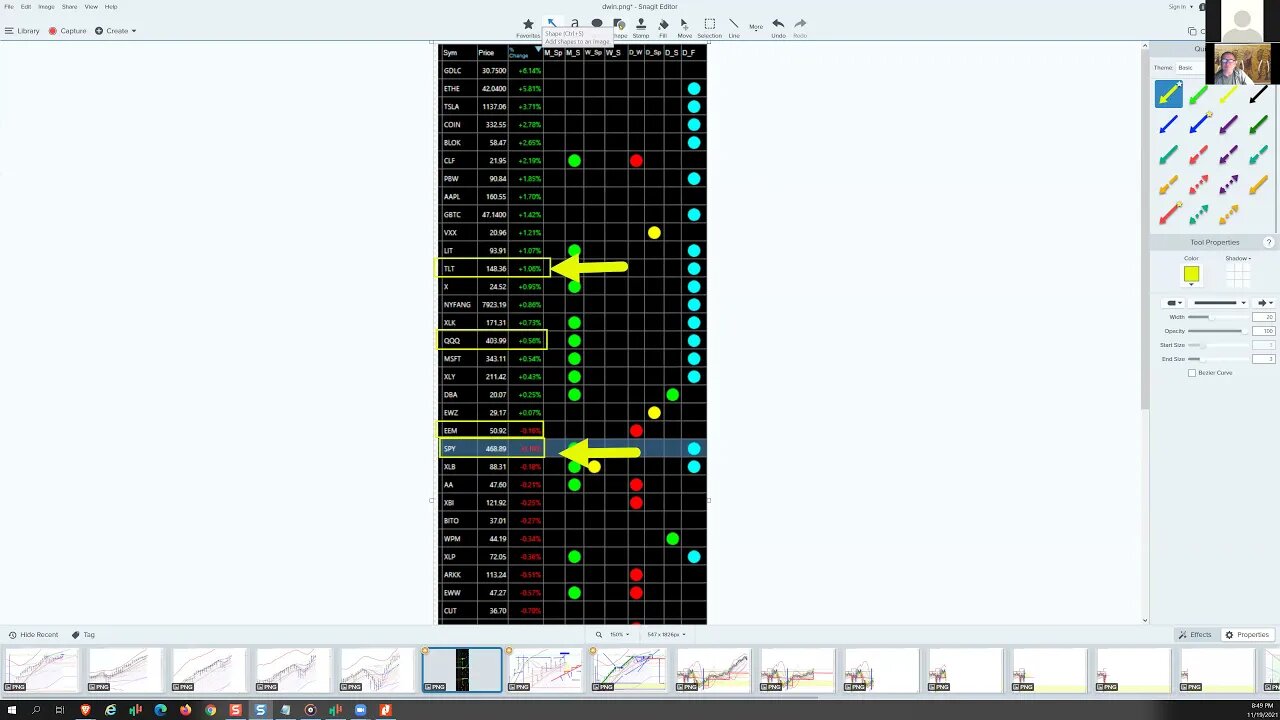Adjust the Width slider
This screenshot has height=720, width=1280.
click(1216, 317)
